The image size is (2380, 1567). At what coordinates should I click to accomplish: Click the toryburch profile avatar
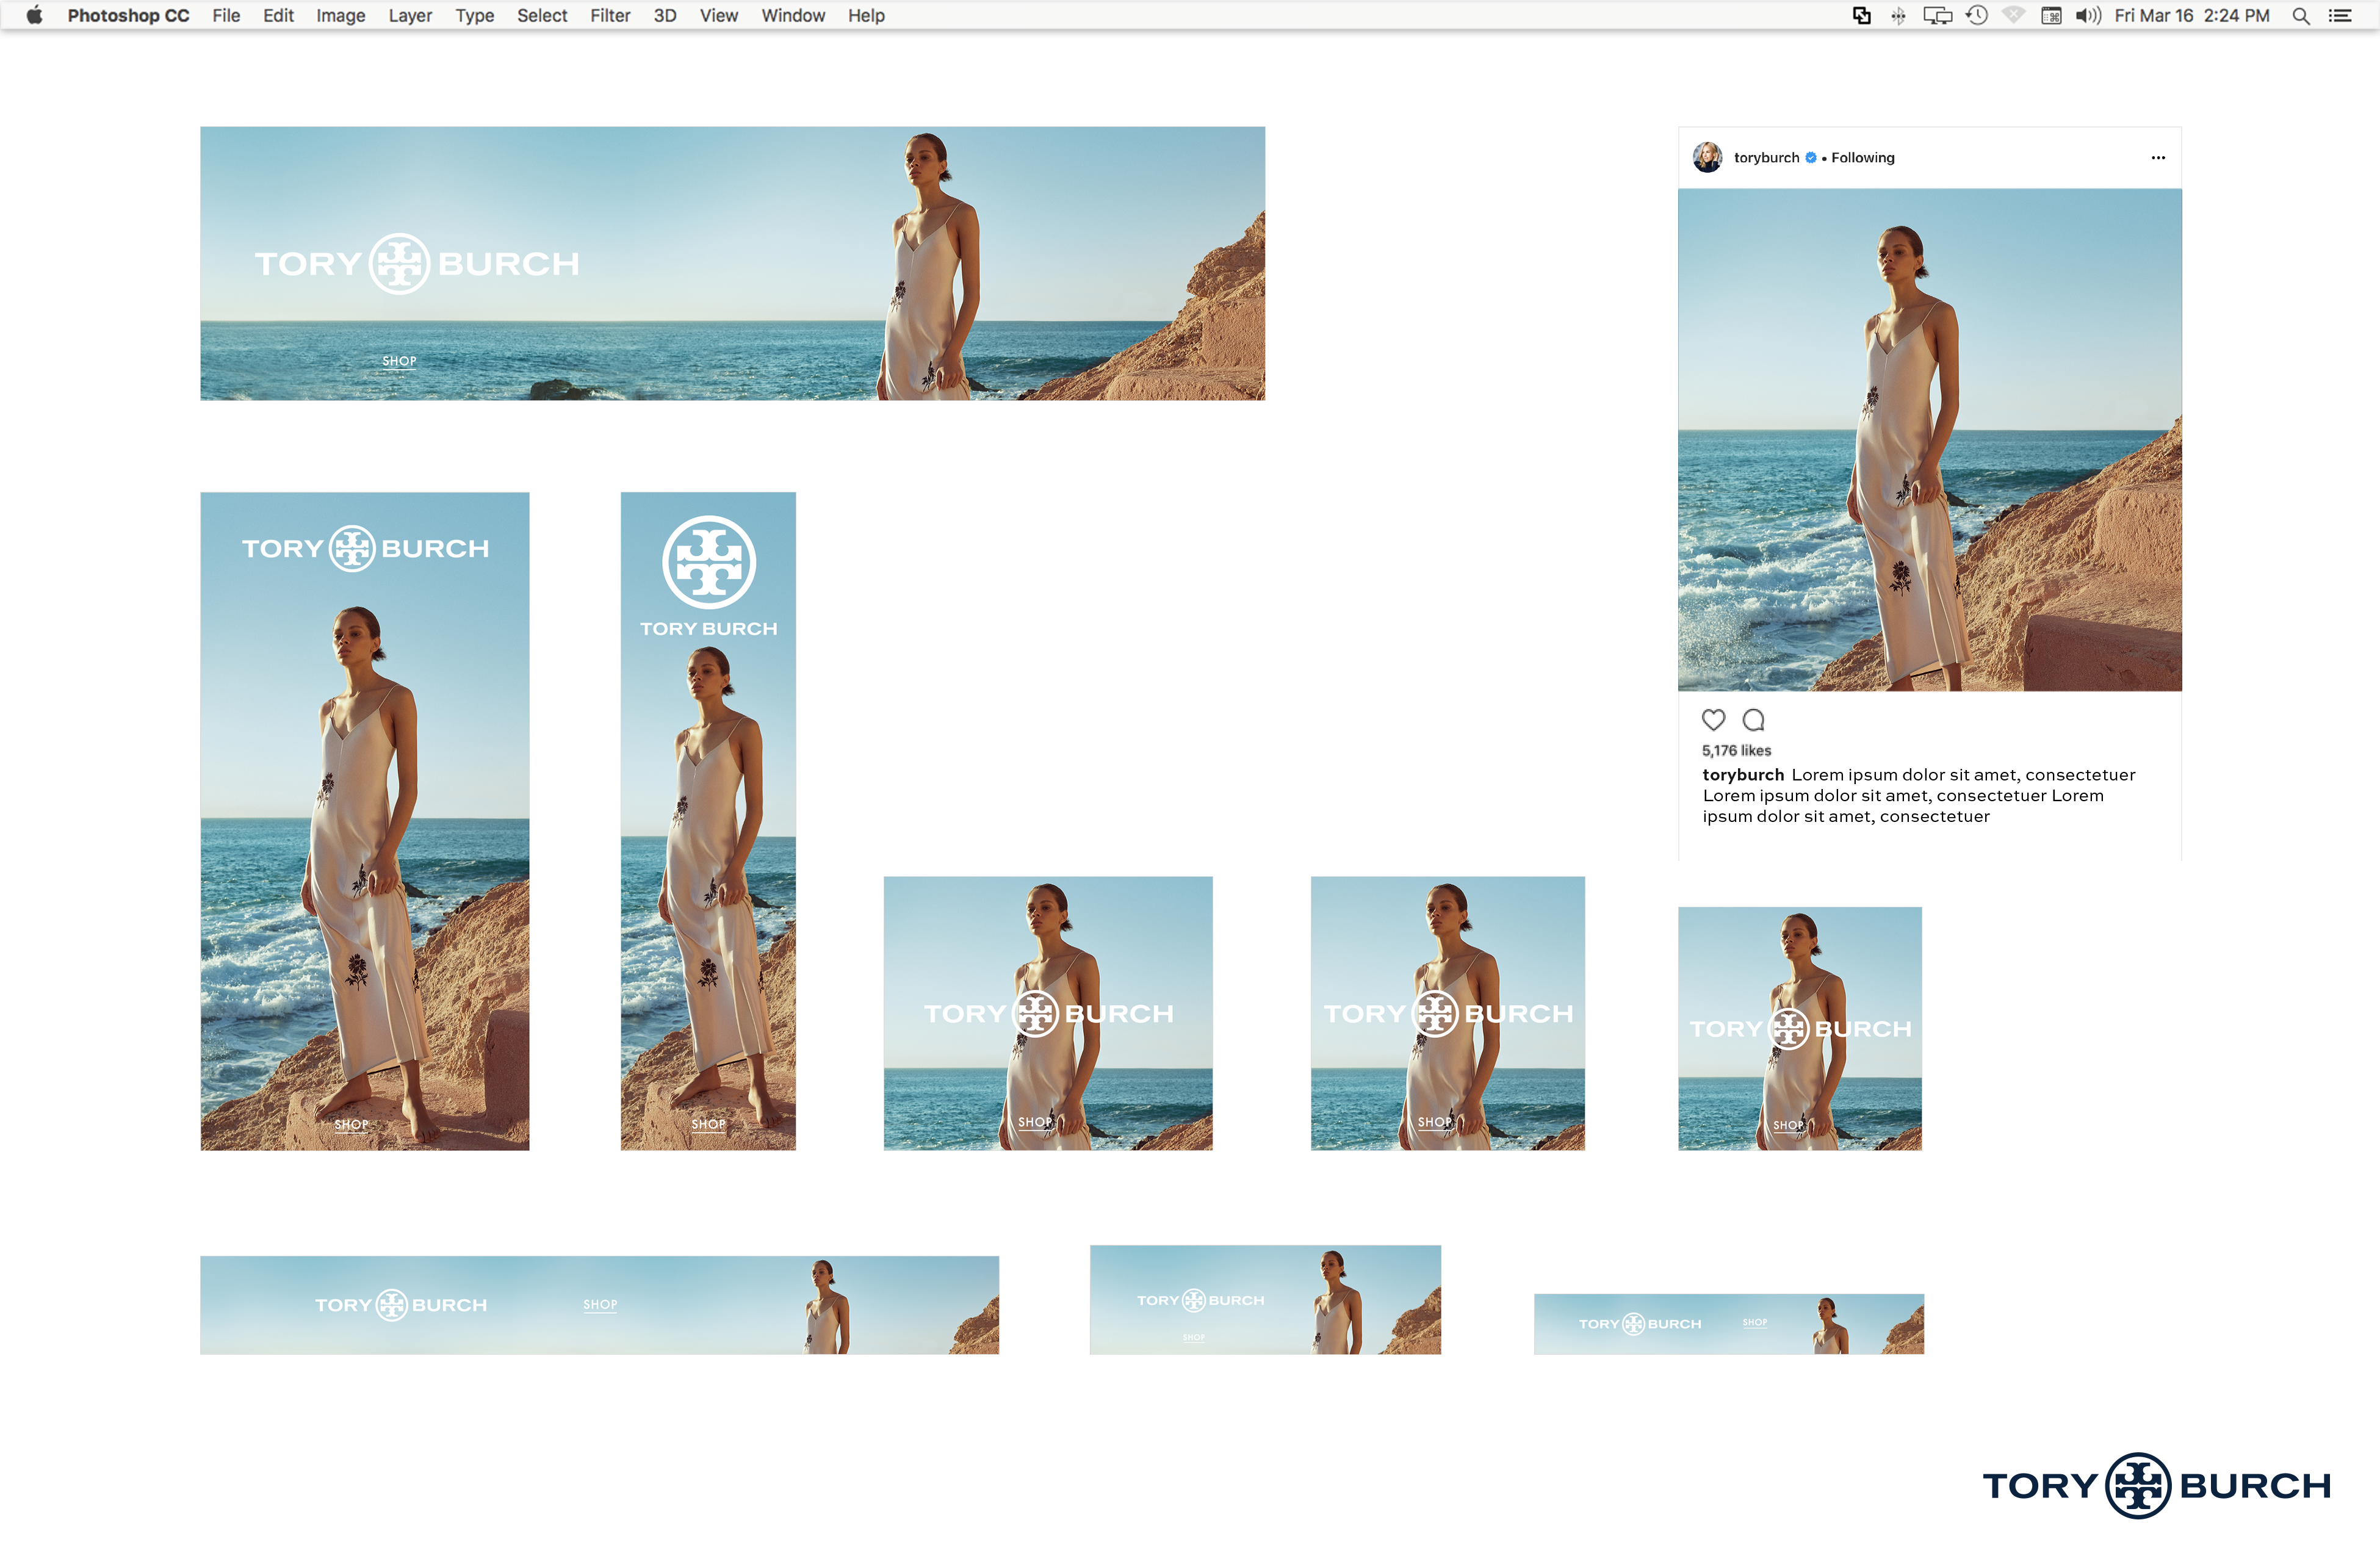click(1707, 157)
